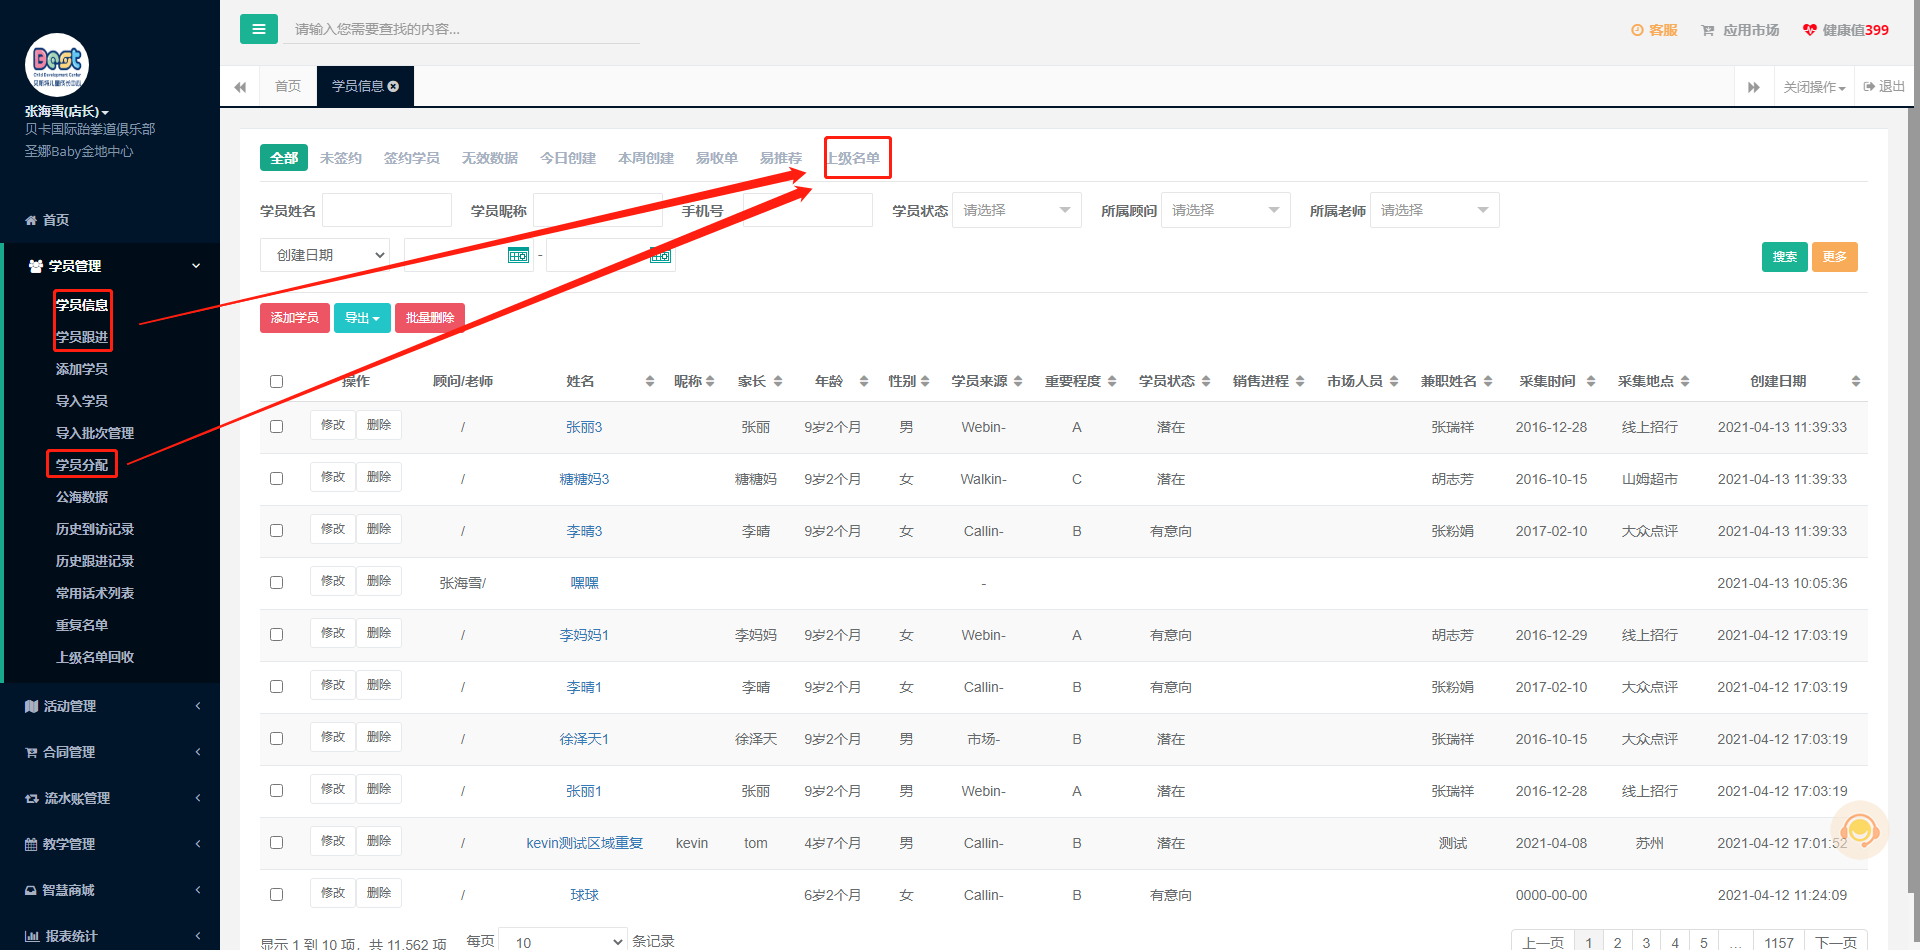The width and height of the screenshot is (1920, 950).
Task: Open the 客服 customer service icon
Action: point(1637,30)
